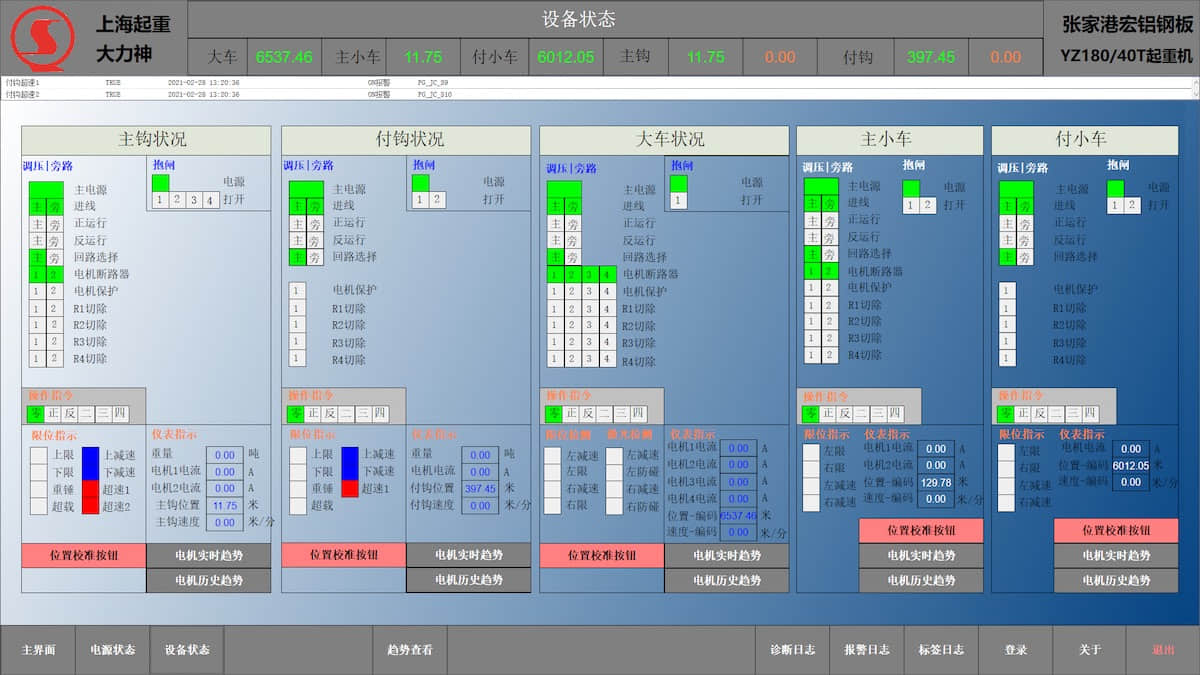1200x675 pixels.
Task: Click the red Shanghai Qizhong logo
Action: pyautogui.click(x=42, y=38)
